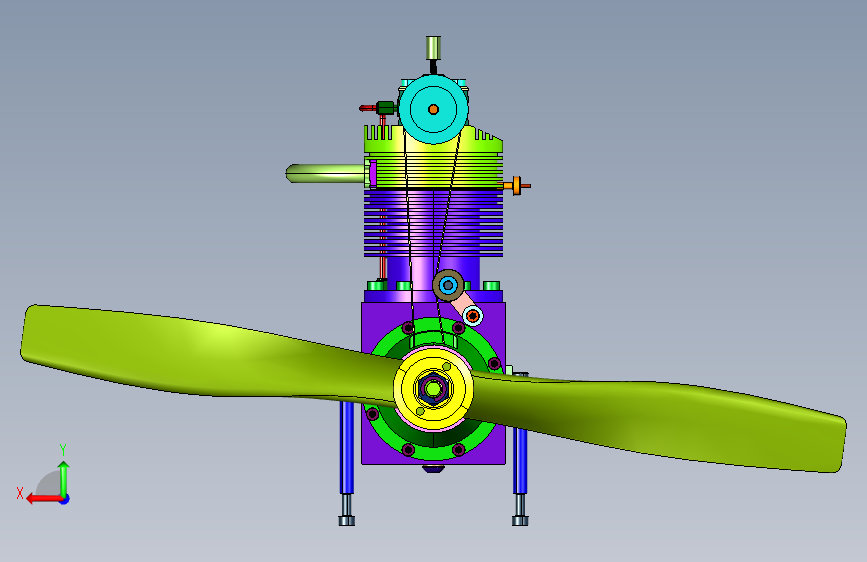Screen dimensions: 867x562
Task: Pick the left blue mounting standoff
Action: pos(347,448)
